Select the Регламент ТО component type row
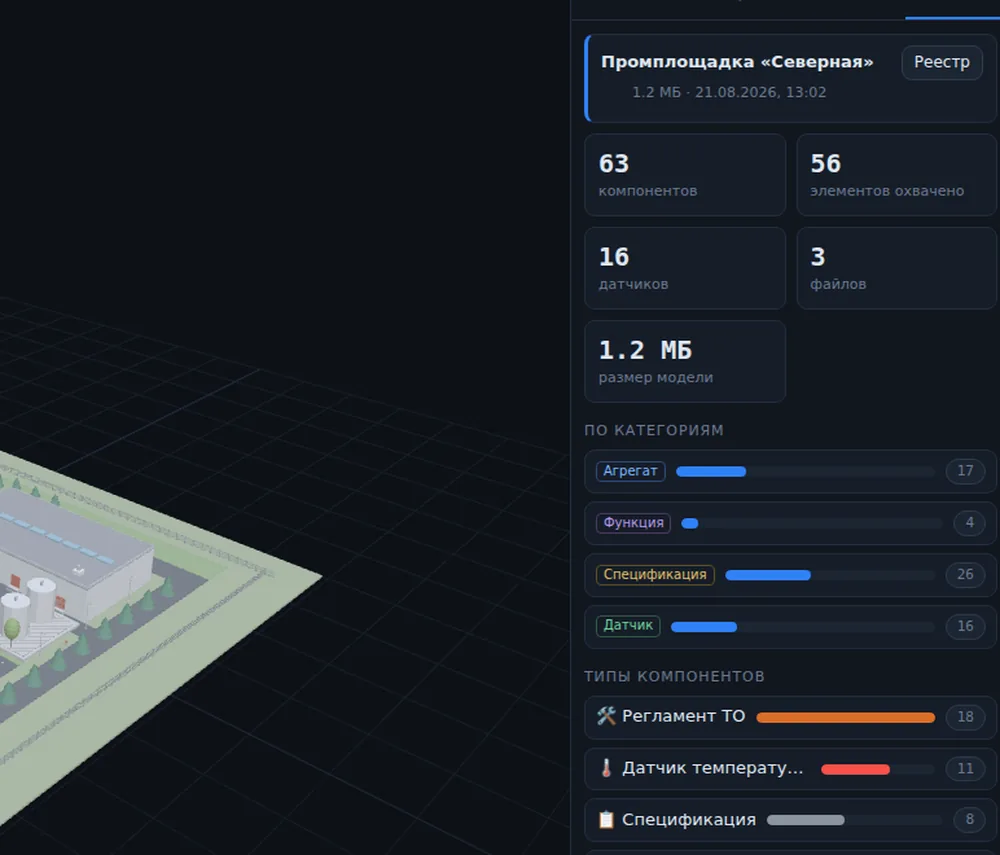The height and width of the screenshot is (855, 1000). click(x=790, y=717)
